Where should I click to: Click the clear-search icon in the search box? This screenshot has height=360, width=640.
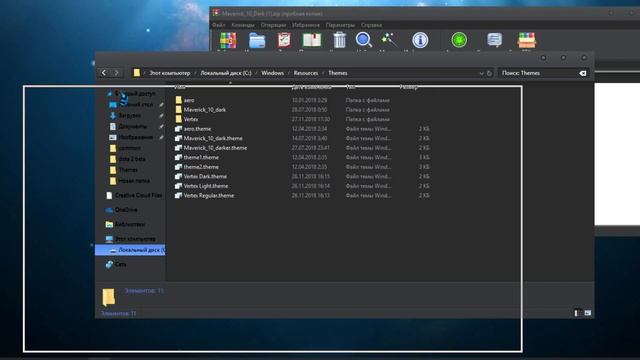(582, 73)
